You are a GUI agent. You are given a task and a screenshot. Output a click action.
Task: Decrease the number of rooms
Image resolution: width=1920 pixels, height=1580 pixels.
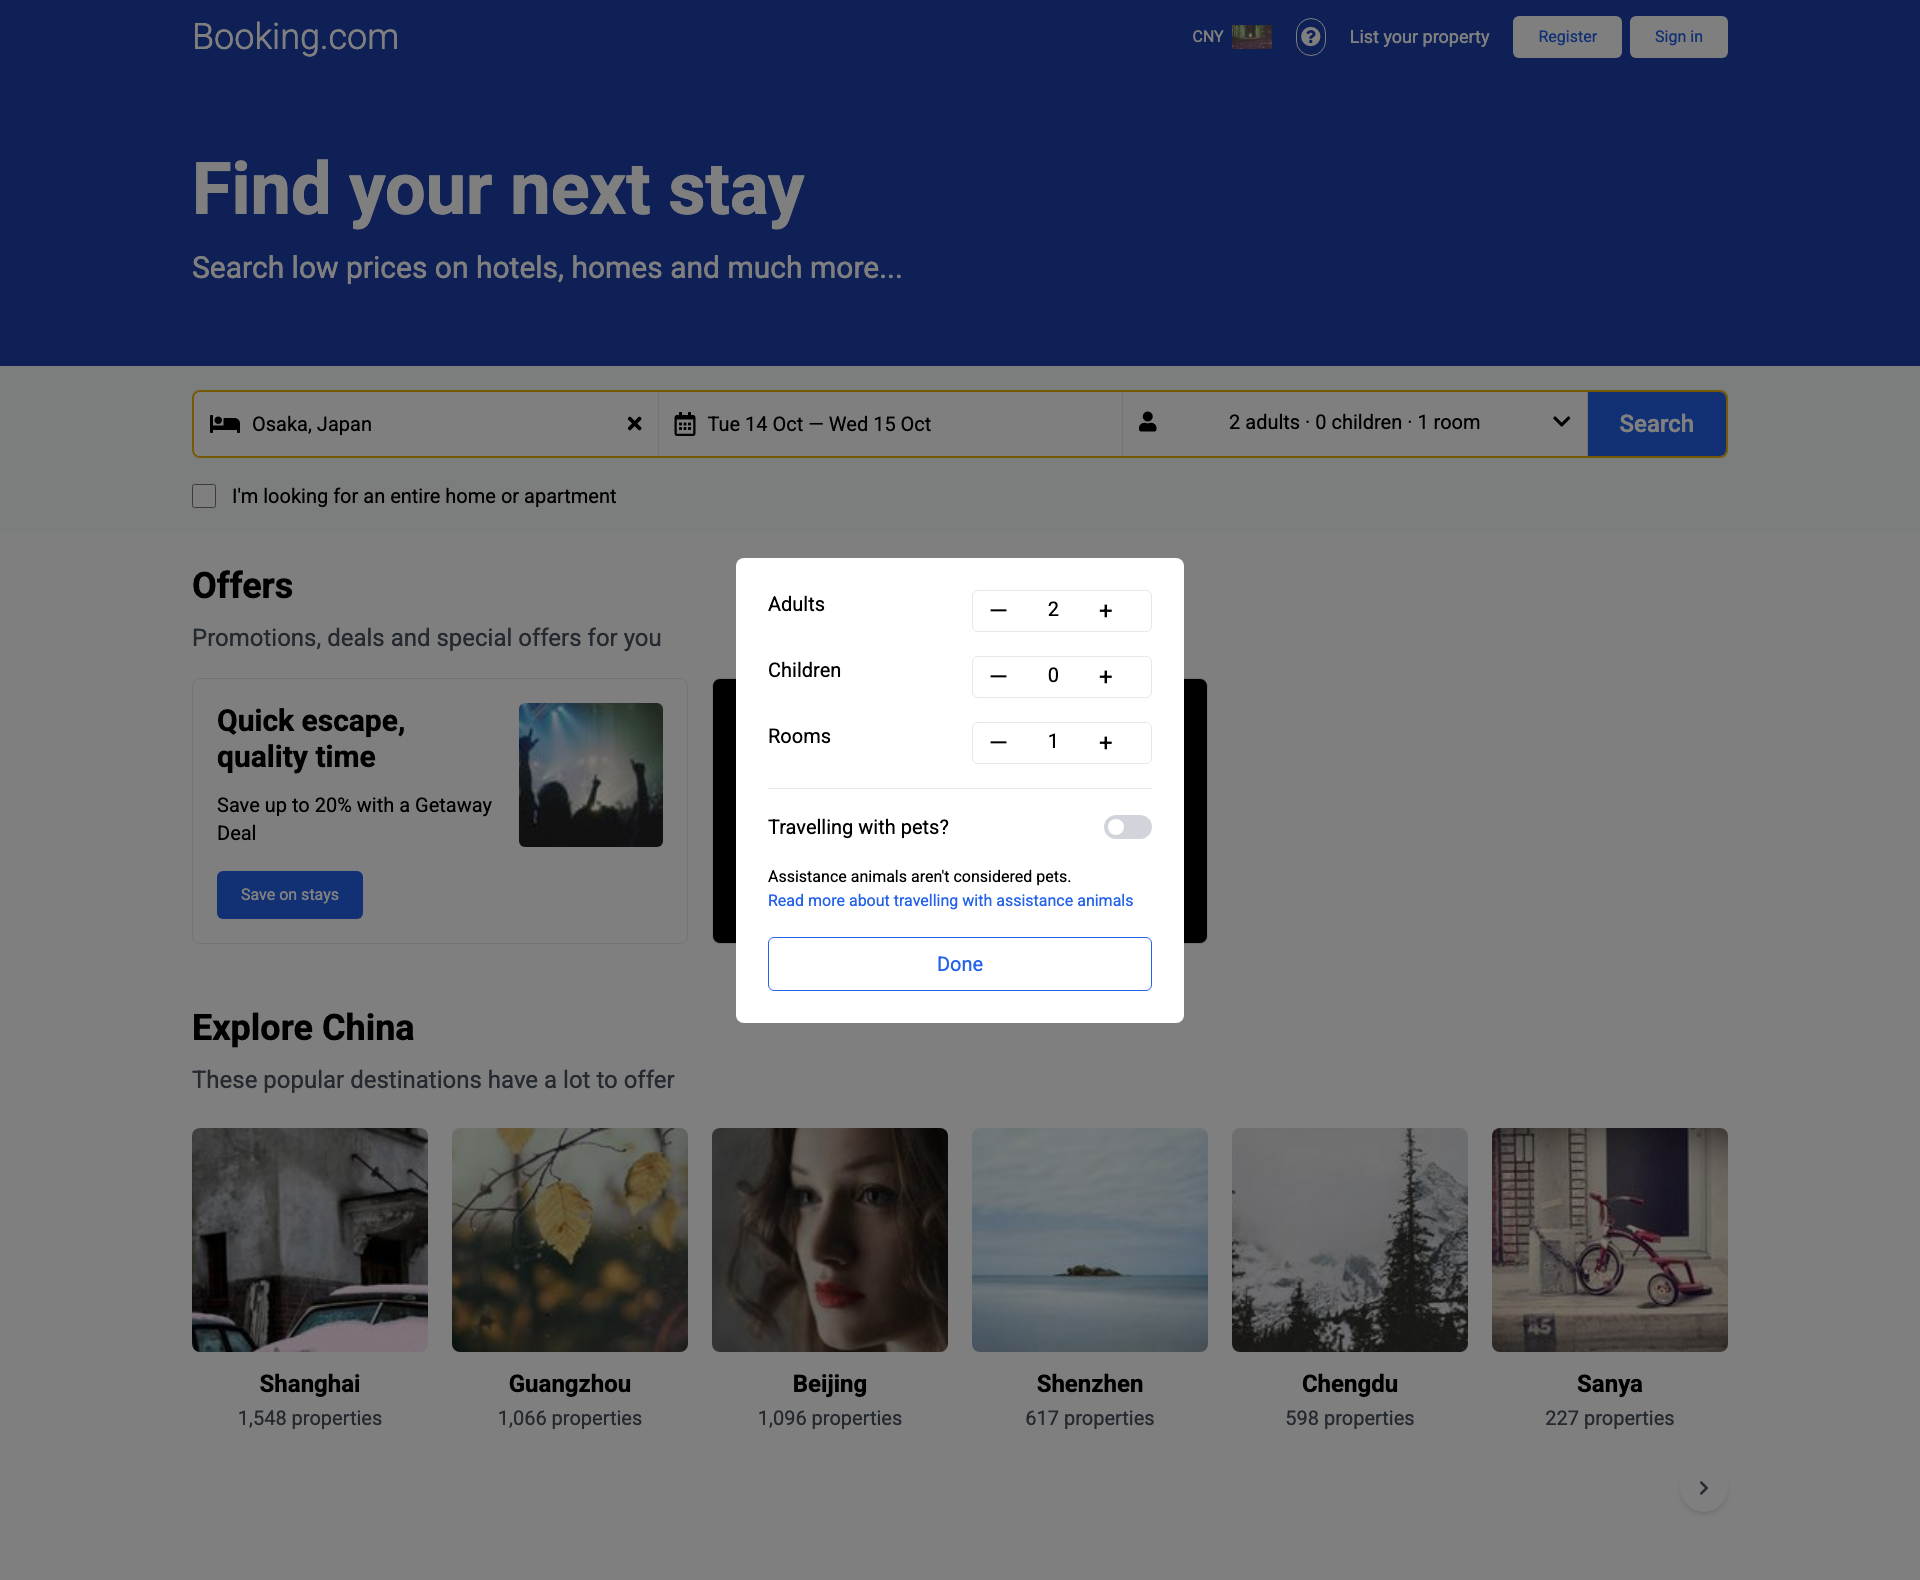(x=998, y=743)
